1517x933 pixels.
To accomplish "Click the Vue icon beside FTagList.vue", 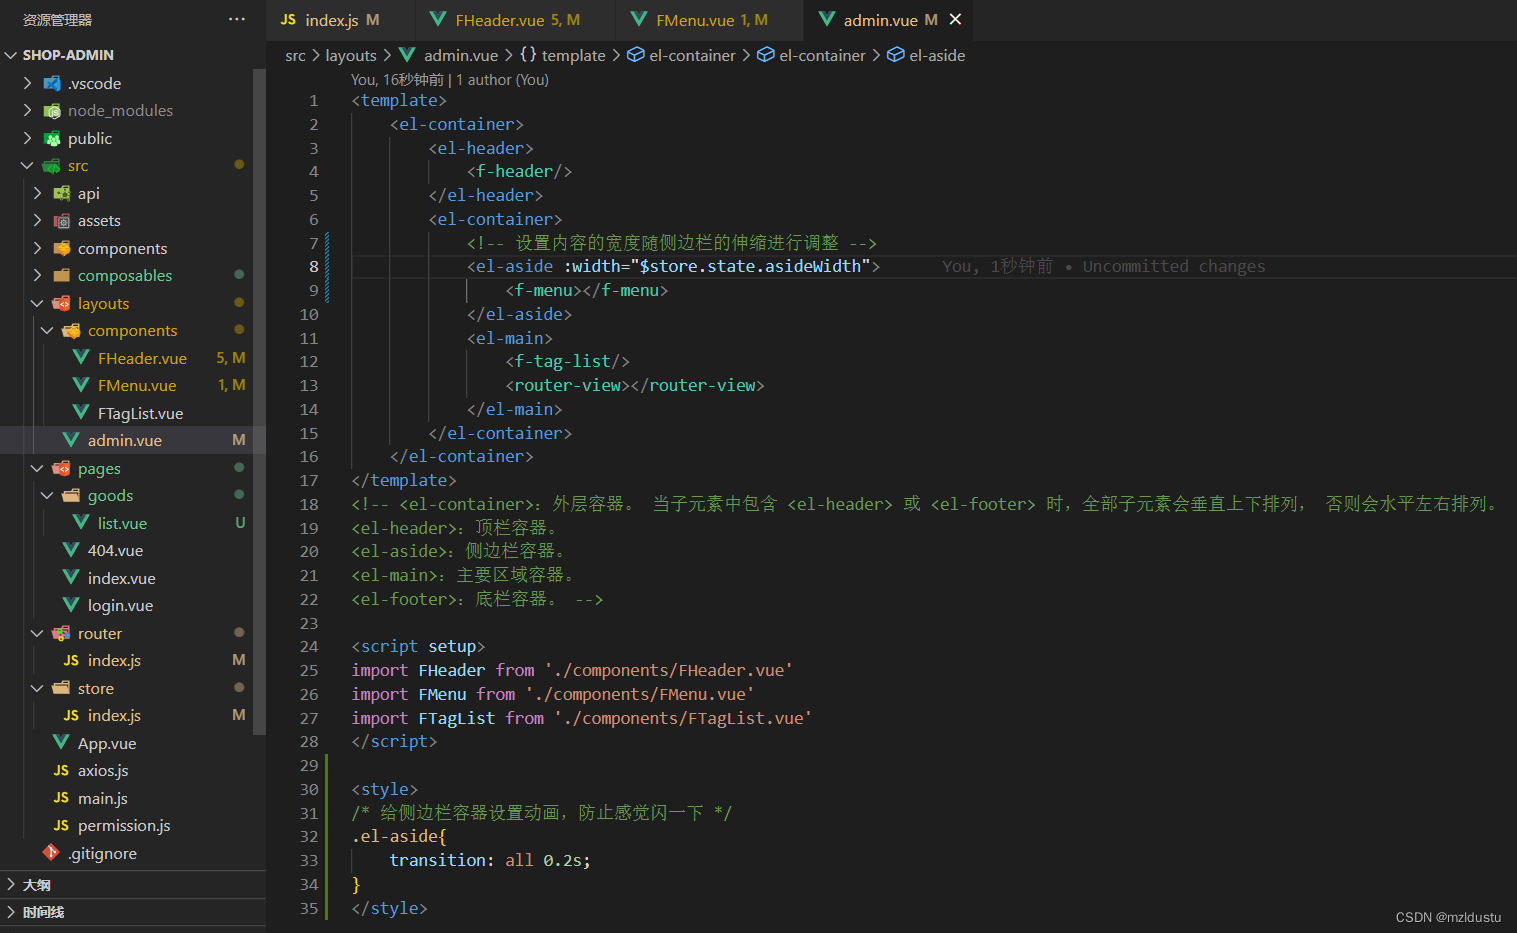I will (82, 413).
